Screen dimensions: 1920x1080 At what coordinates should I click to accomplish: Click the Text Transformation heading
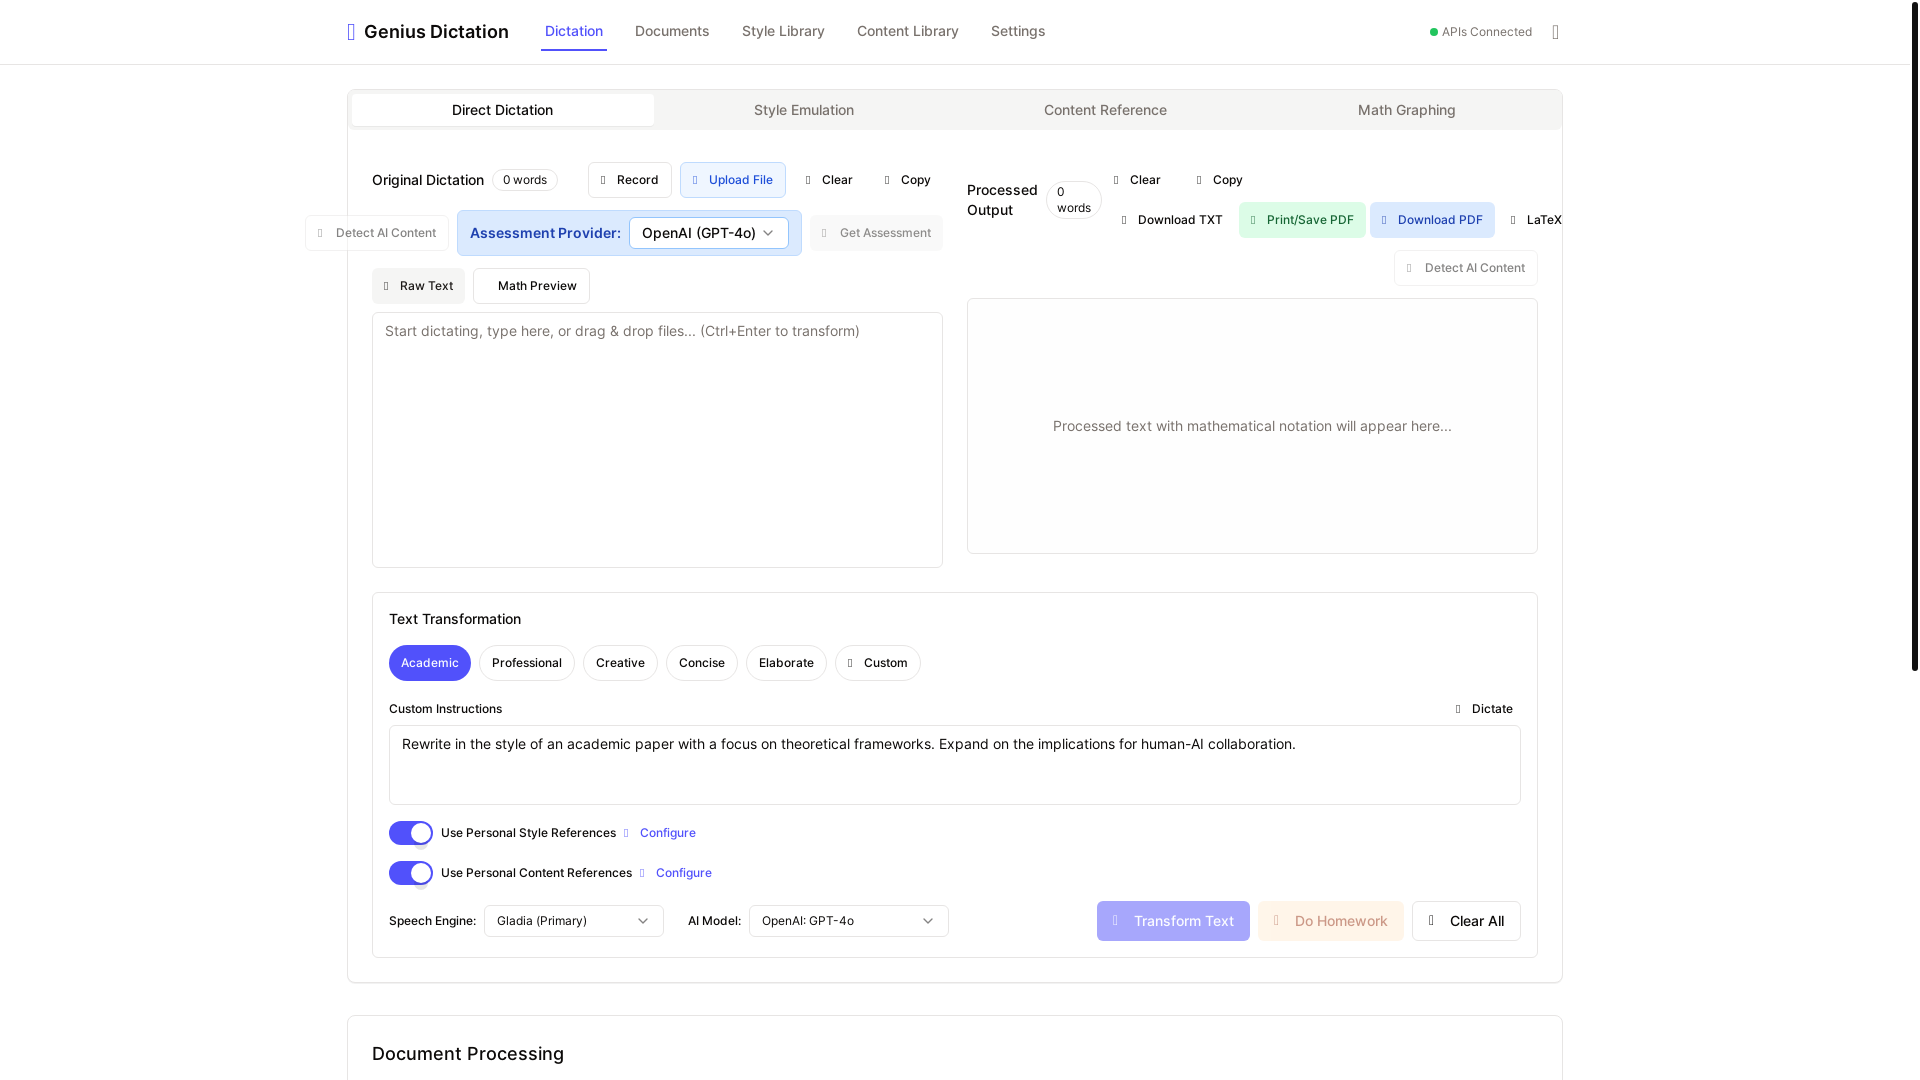coord(455,619)
